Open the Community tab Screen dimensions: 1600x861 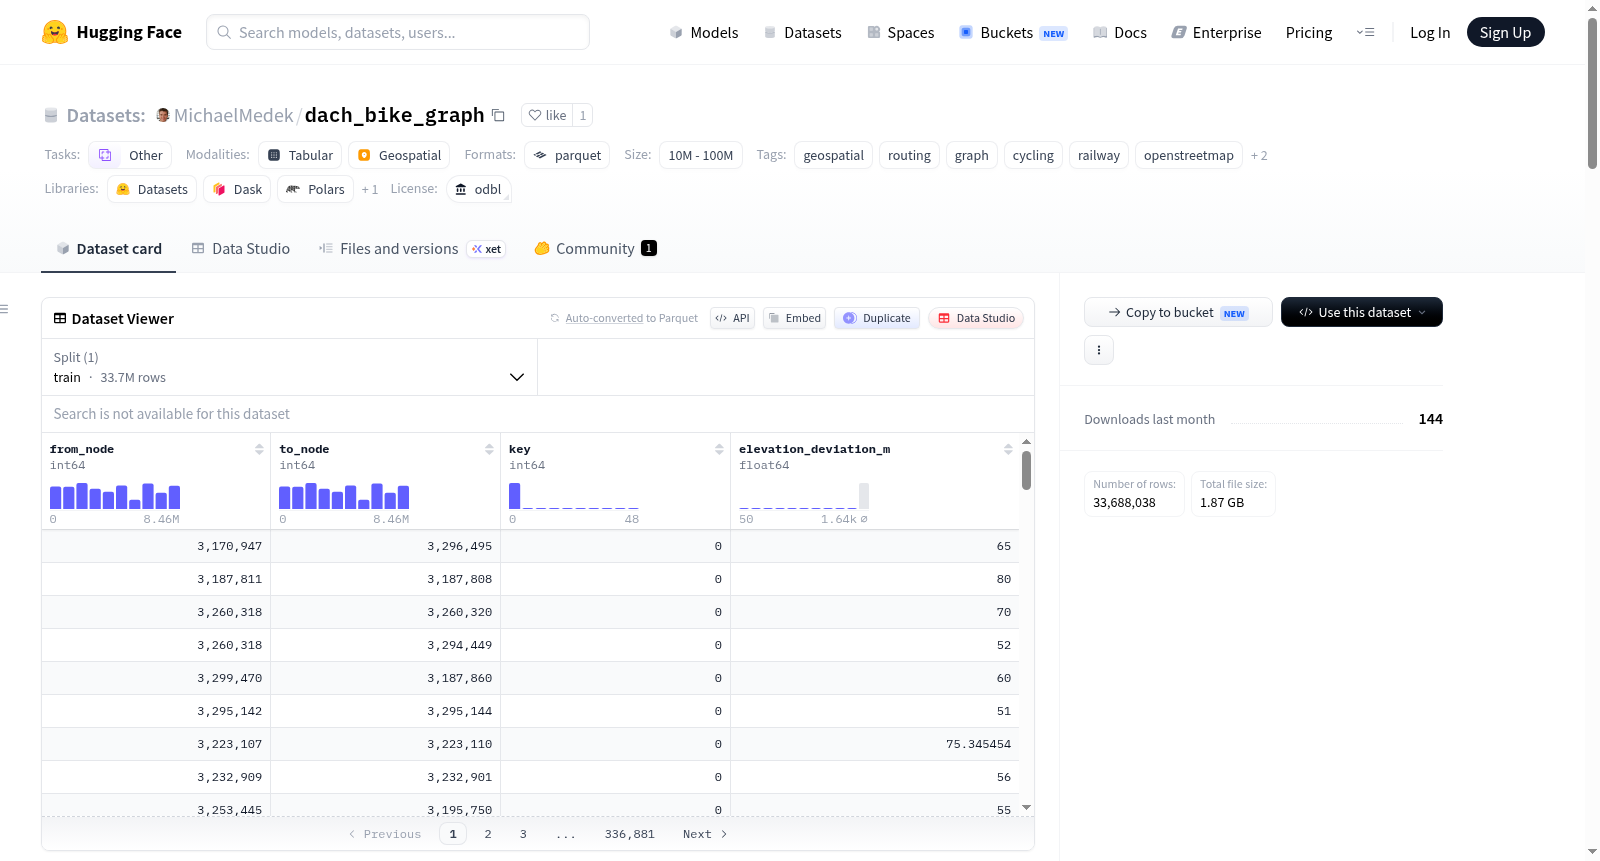click(x=595, y=249)
